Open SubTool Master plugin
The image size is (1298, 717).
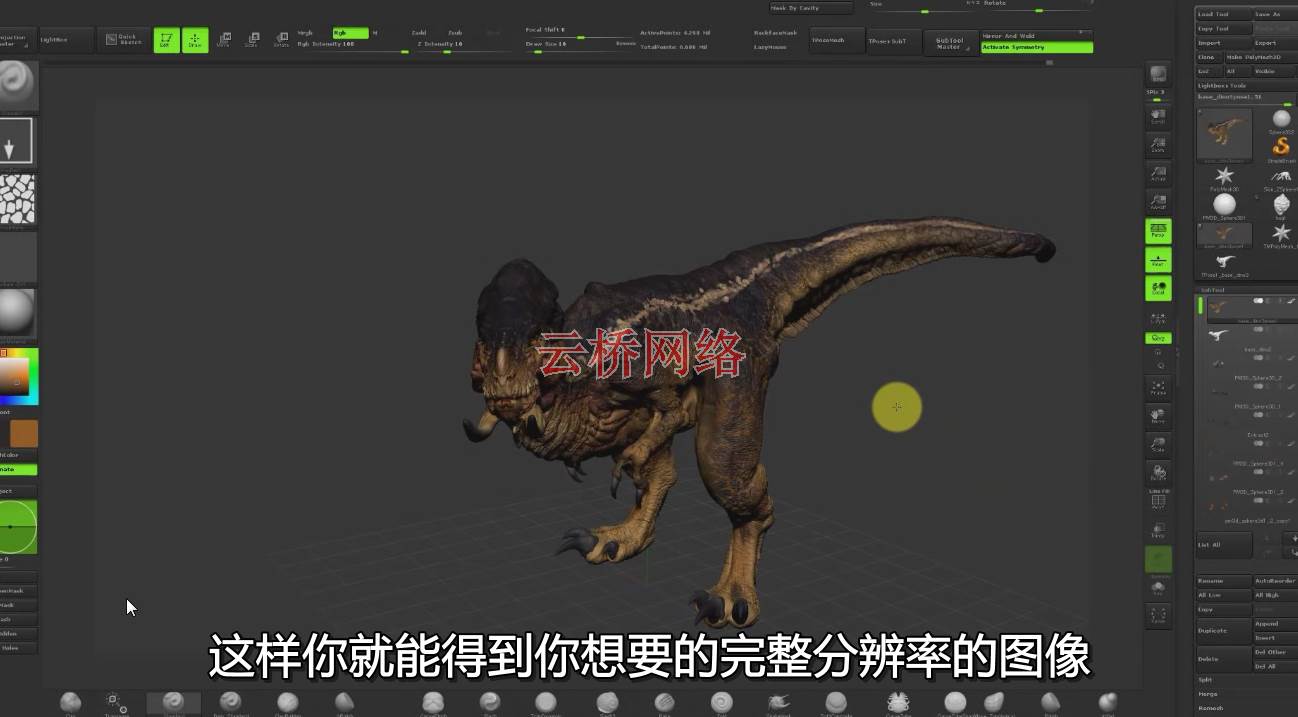click(949, 42)
